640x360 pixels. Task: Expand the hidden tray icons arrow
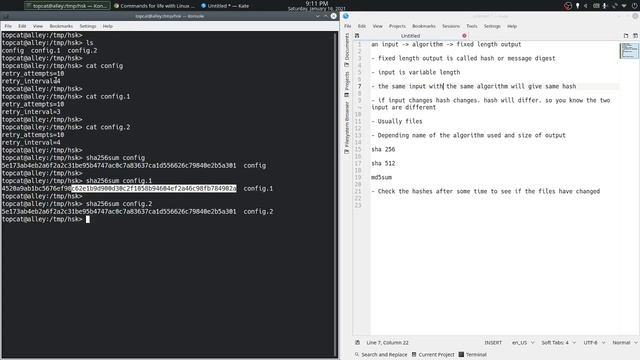tap(624, 6)
